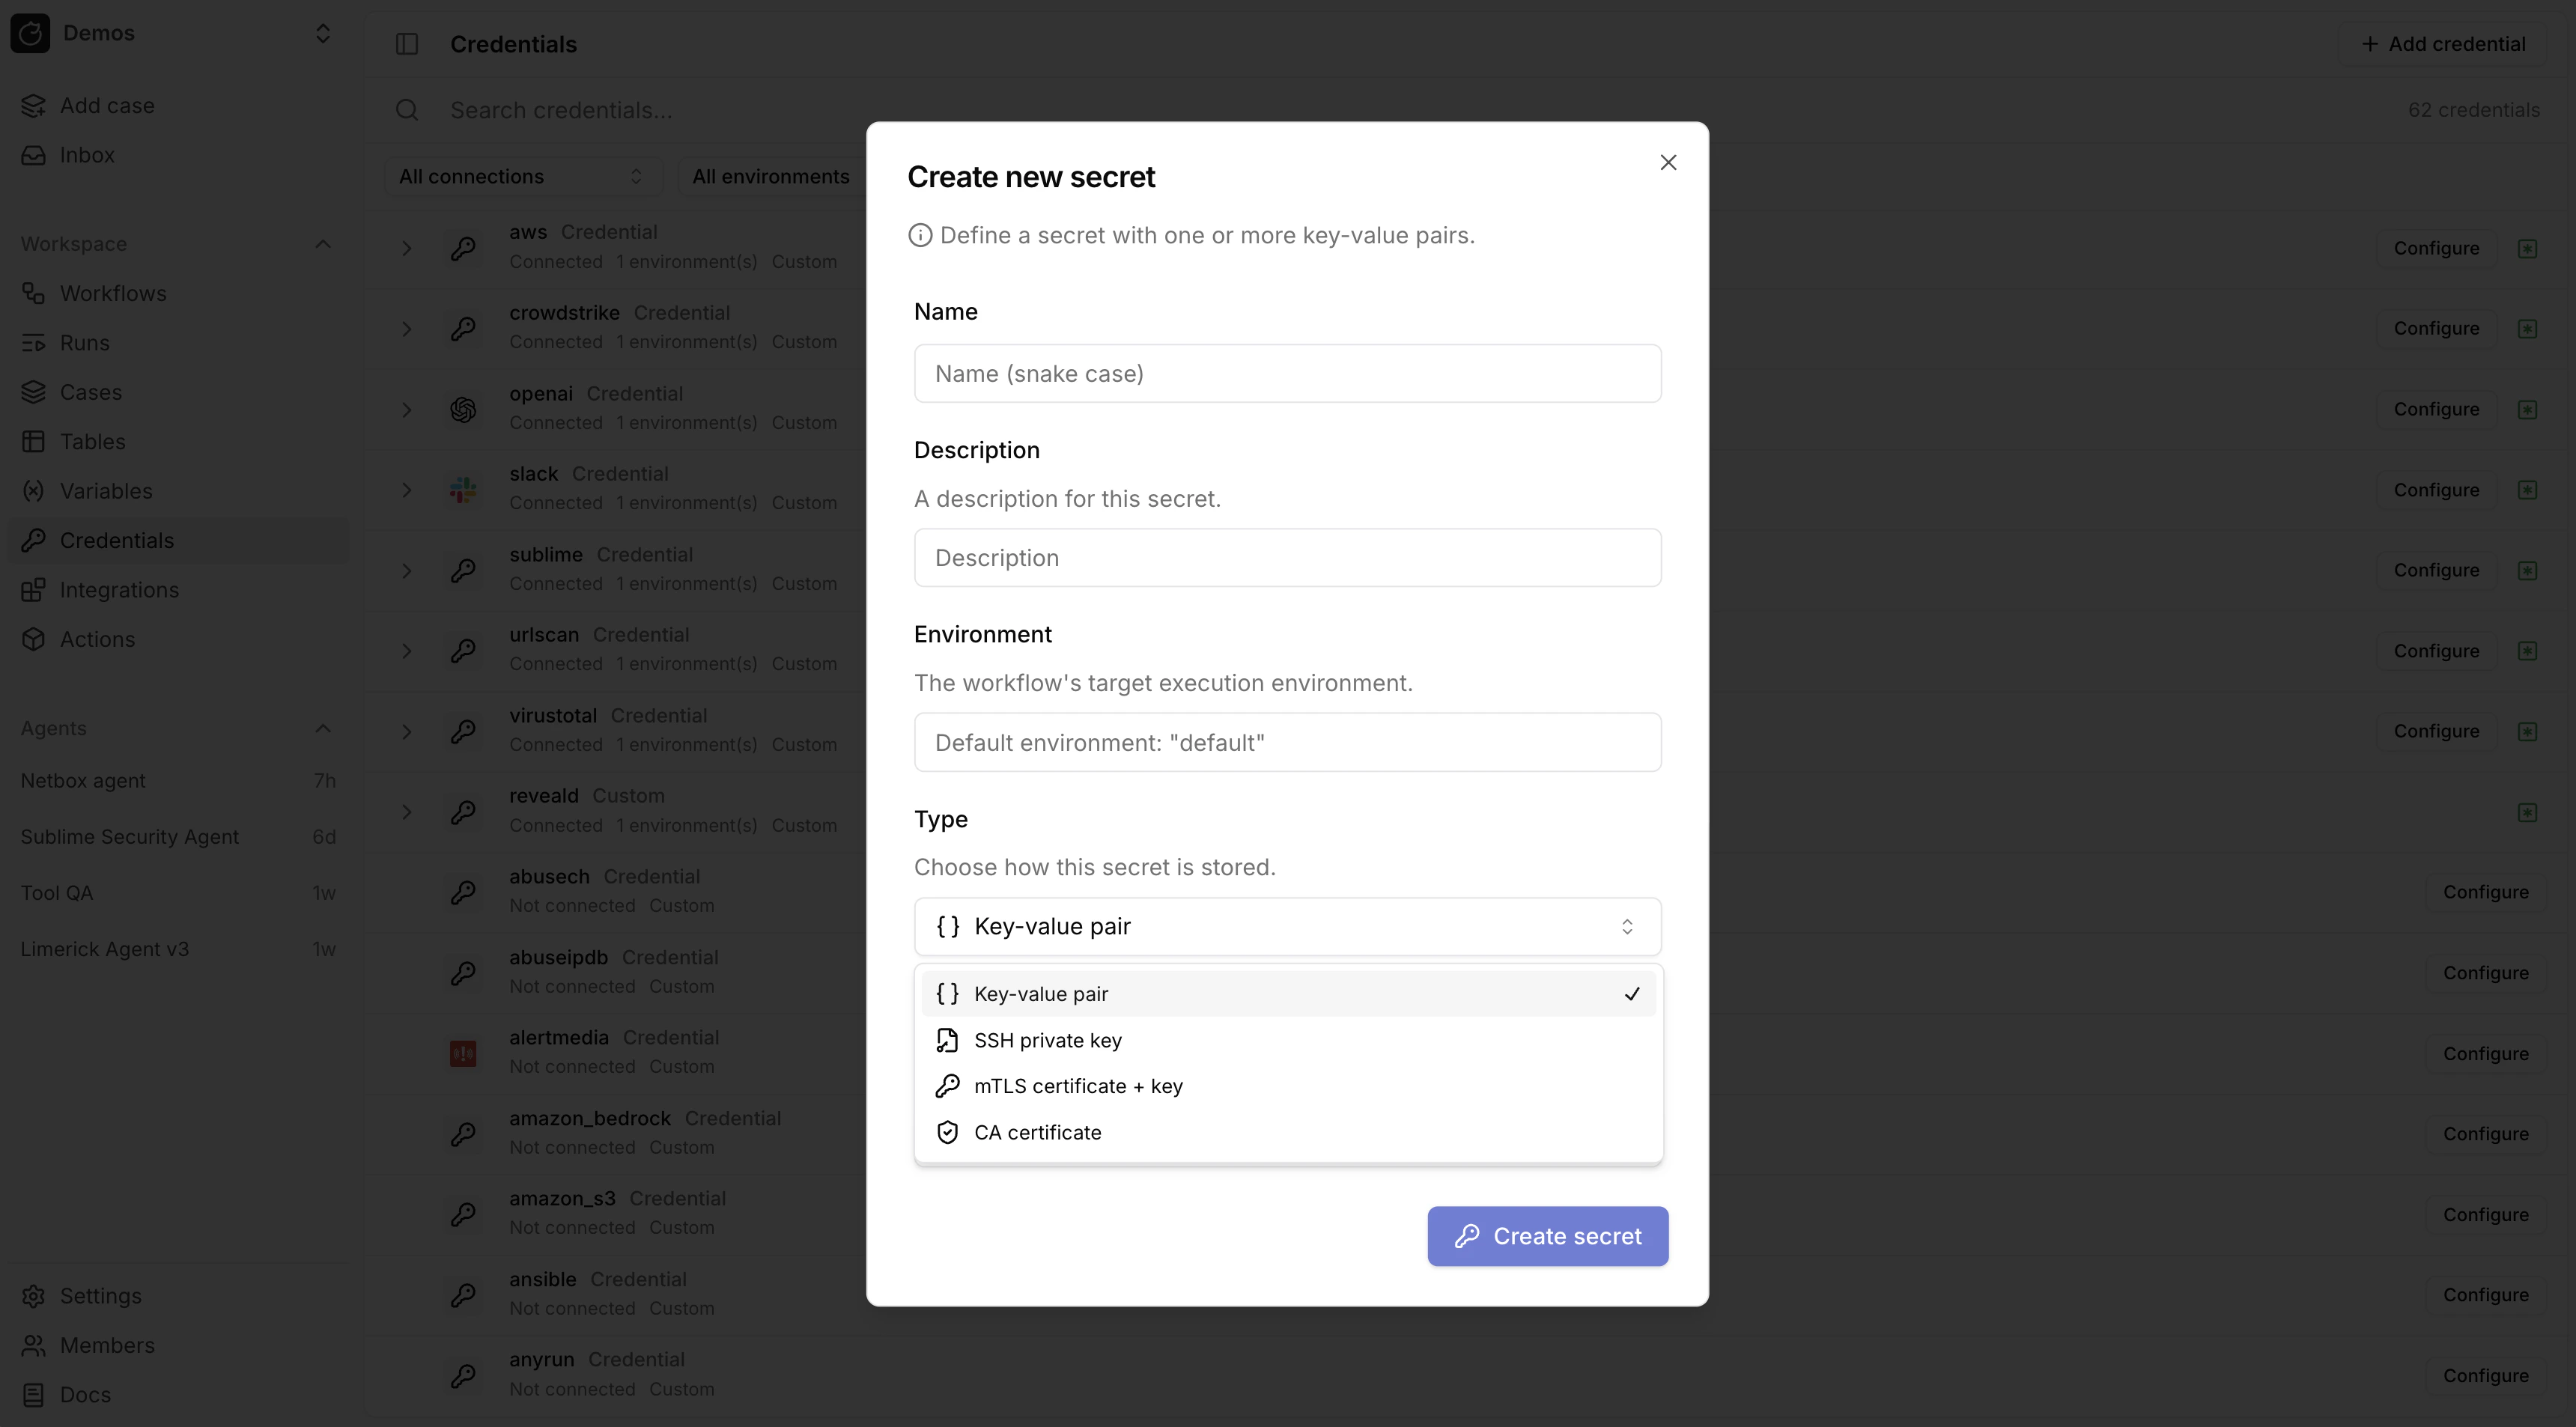Screen dimensions: 2576x1427
Task: Expand the crowdstrike credential row
Action: [406, 329]
